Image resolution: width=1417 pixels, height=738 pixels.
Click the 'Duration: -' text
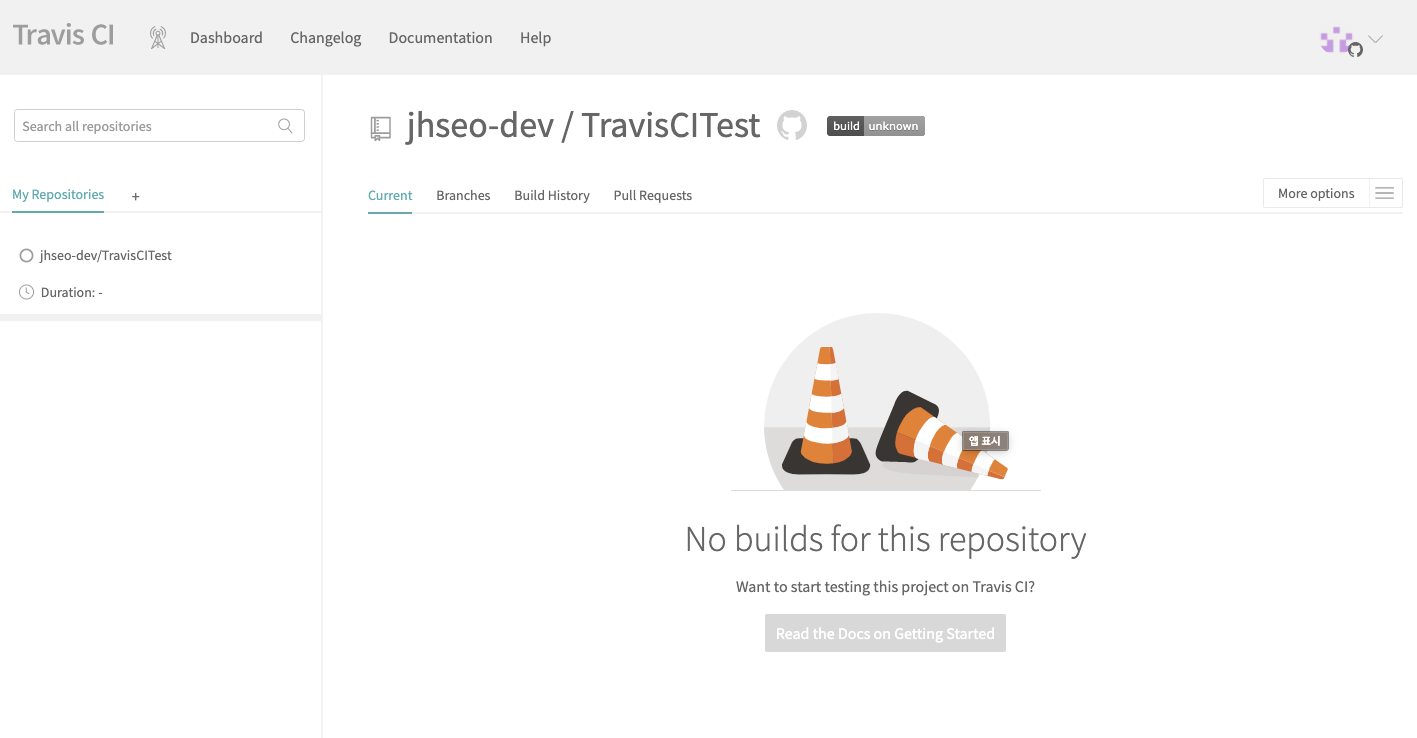point(72,292)
